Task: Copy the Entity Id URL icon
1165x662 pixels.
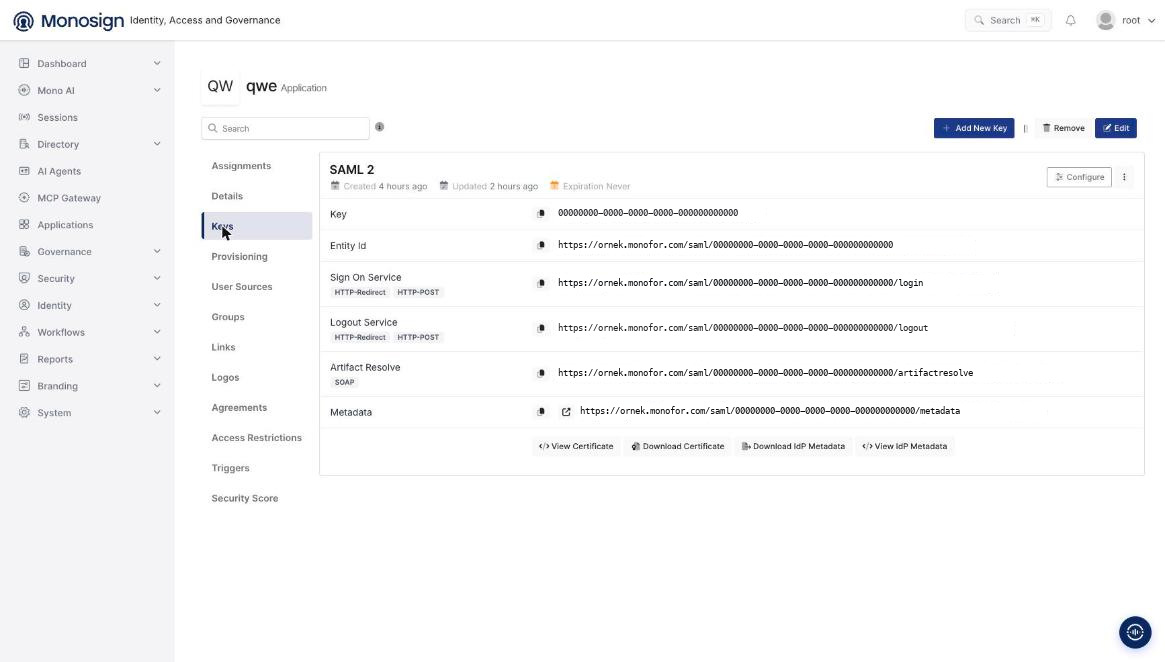Action: 541,245
